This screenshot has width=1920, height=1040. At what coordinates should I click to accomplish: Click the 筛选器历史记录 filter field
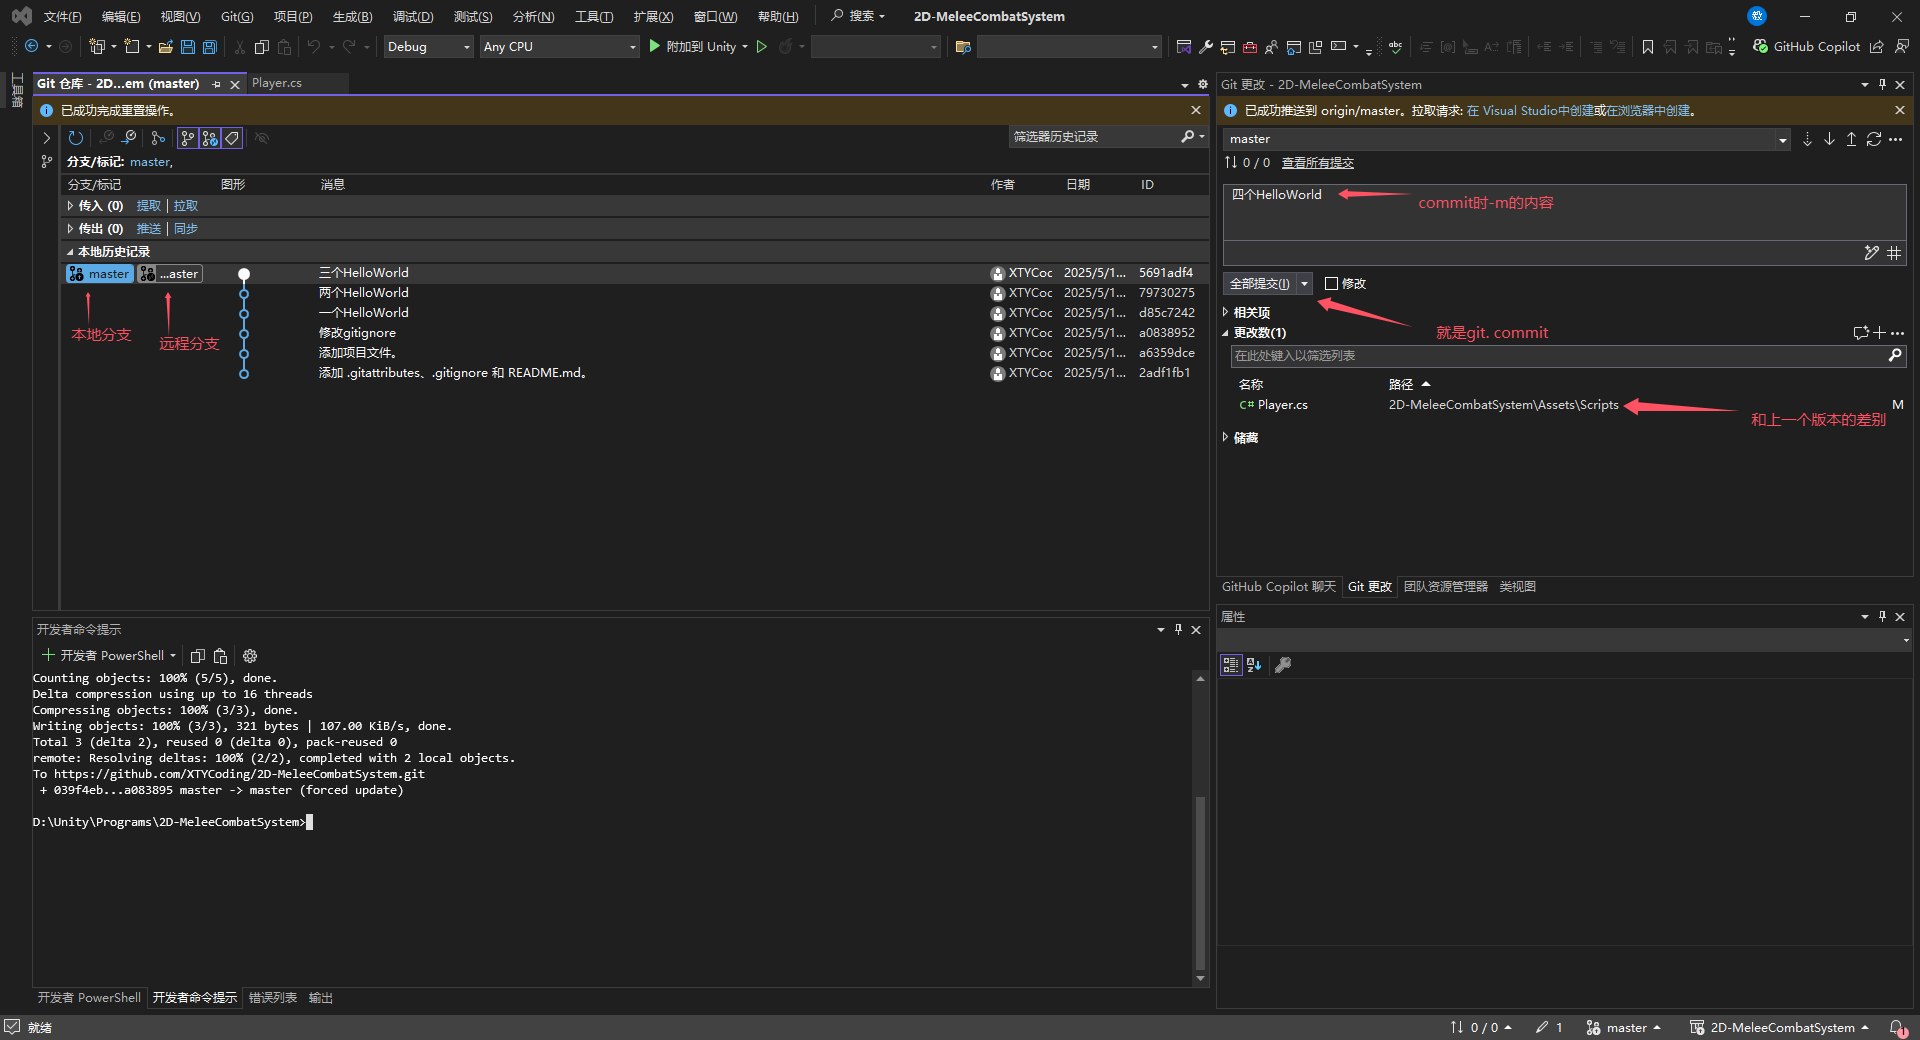tap(1095, 137)
